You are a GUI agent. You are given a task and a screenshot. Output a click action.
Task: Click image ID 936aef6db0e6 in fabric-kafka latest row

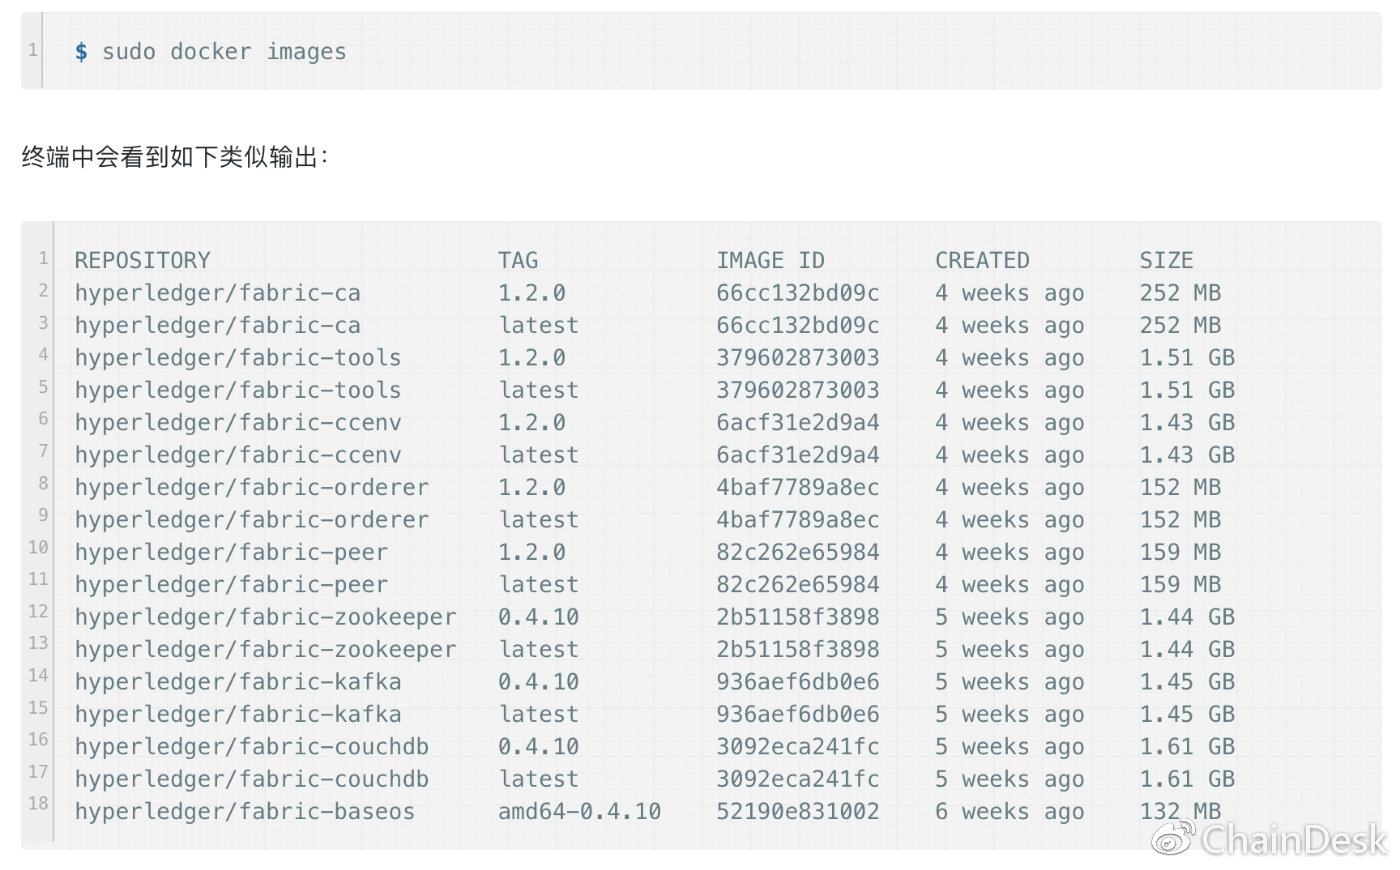(798, 714)
